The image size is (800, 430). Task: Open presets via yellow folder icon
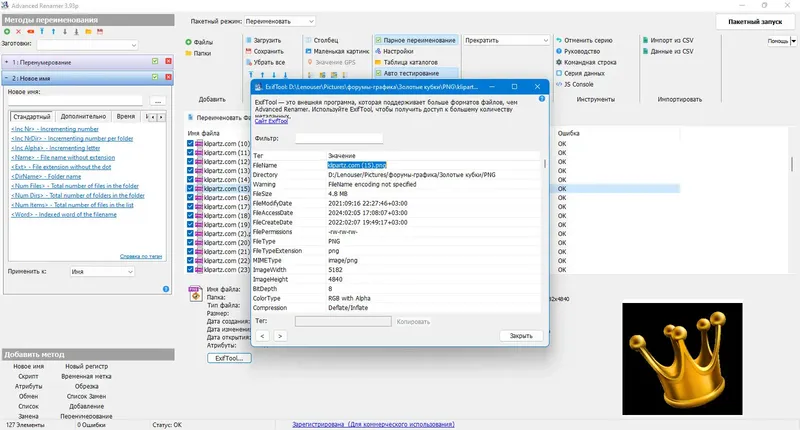88,32
